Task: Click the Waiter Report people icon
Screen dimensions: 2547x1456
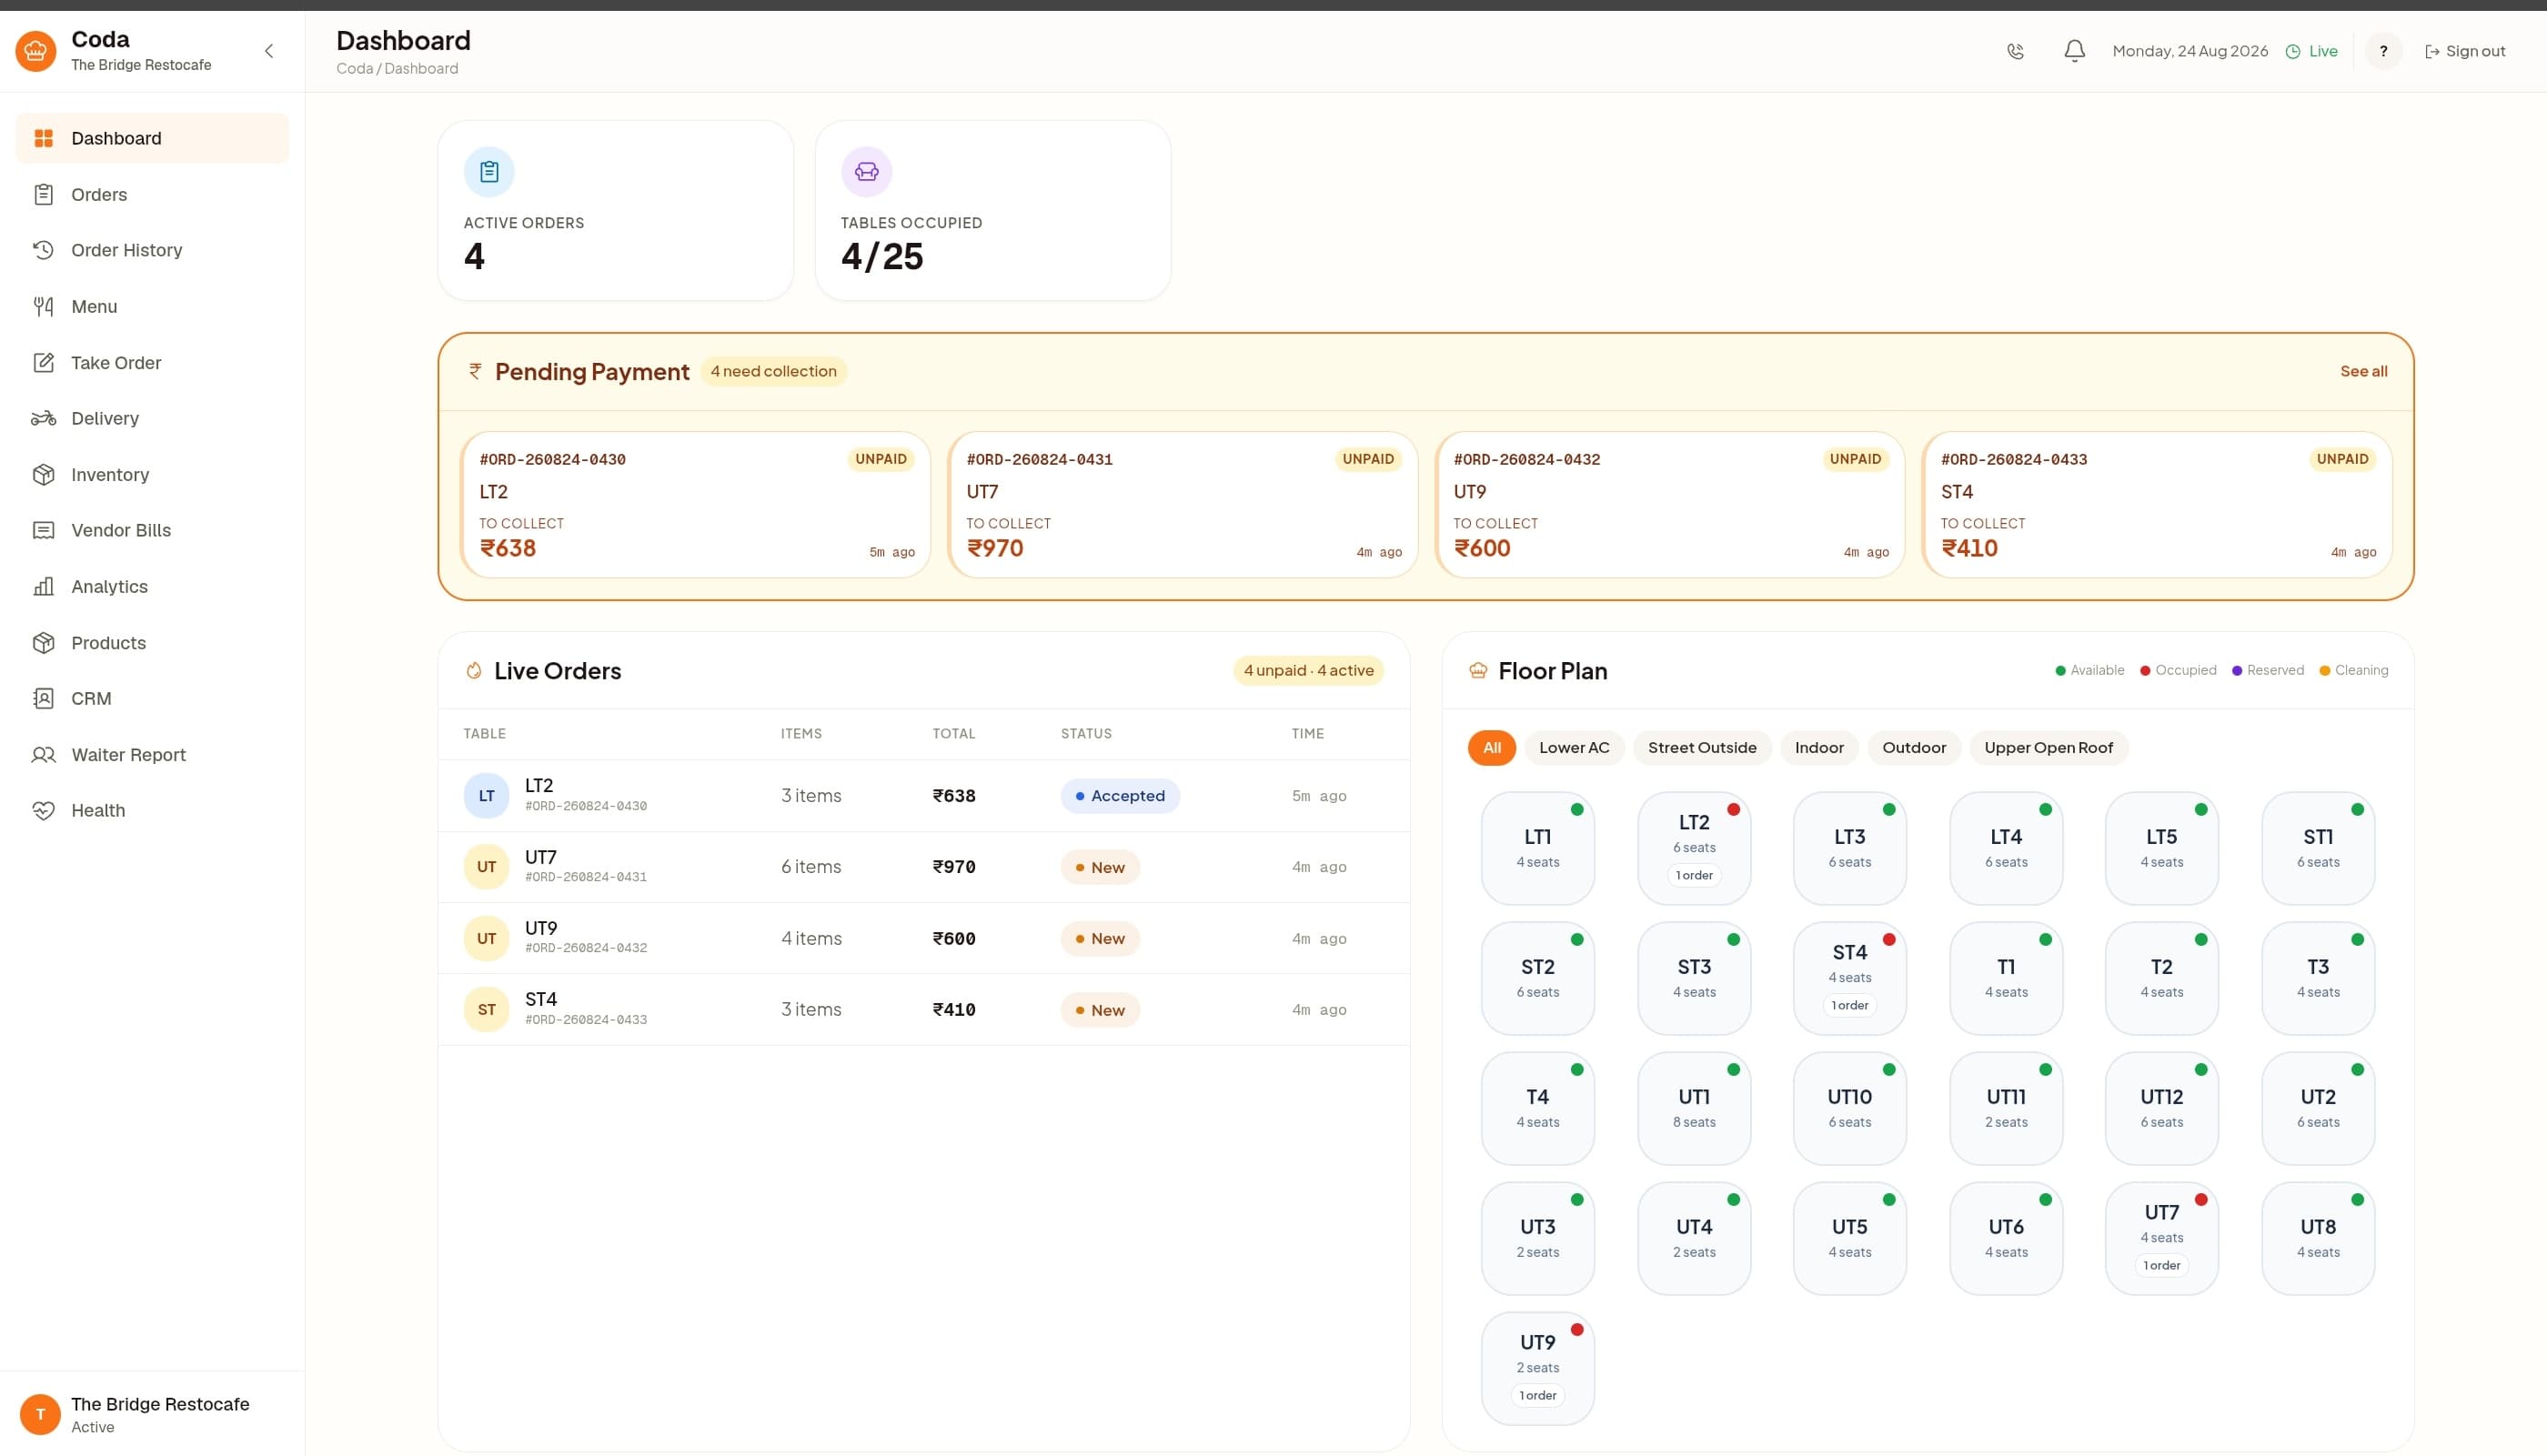Action: 43,755
